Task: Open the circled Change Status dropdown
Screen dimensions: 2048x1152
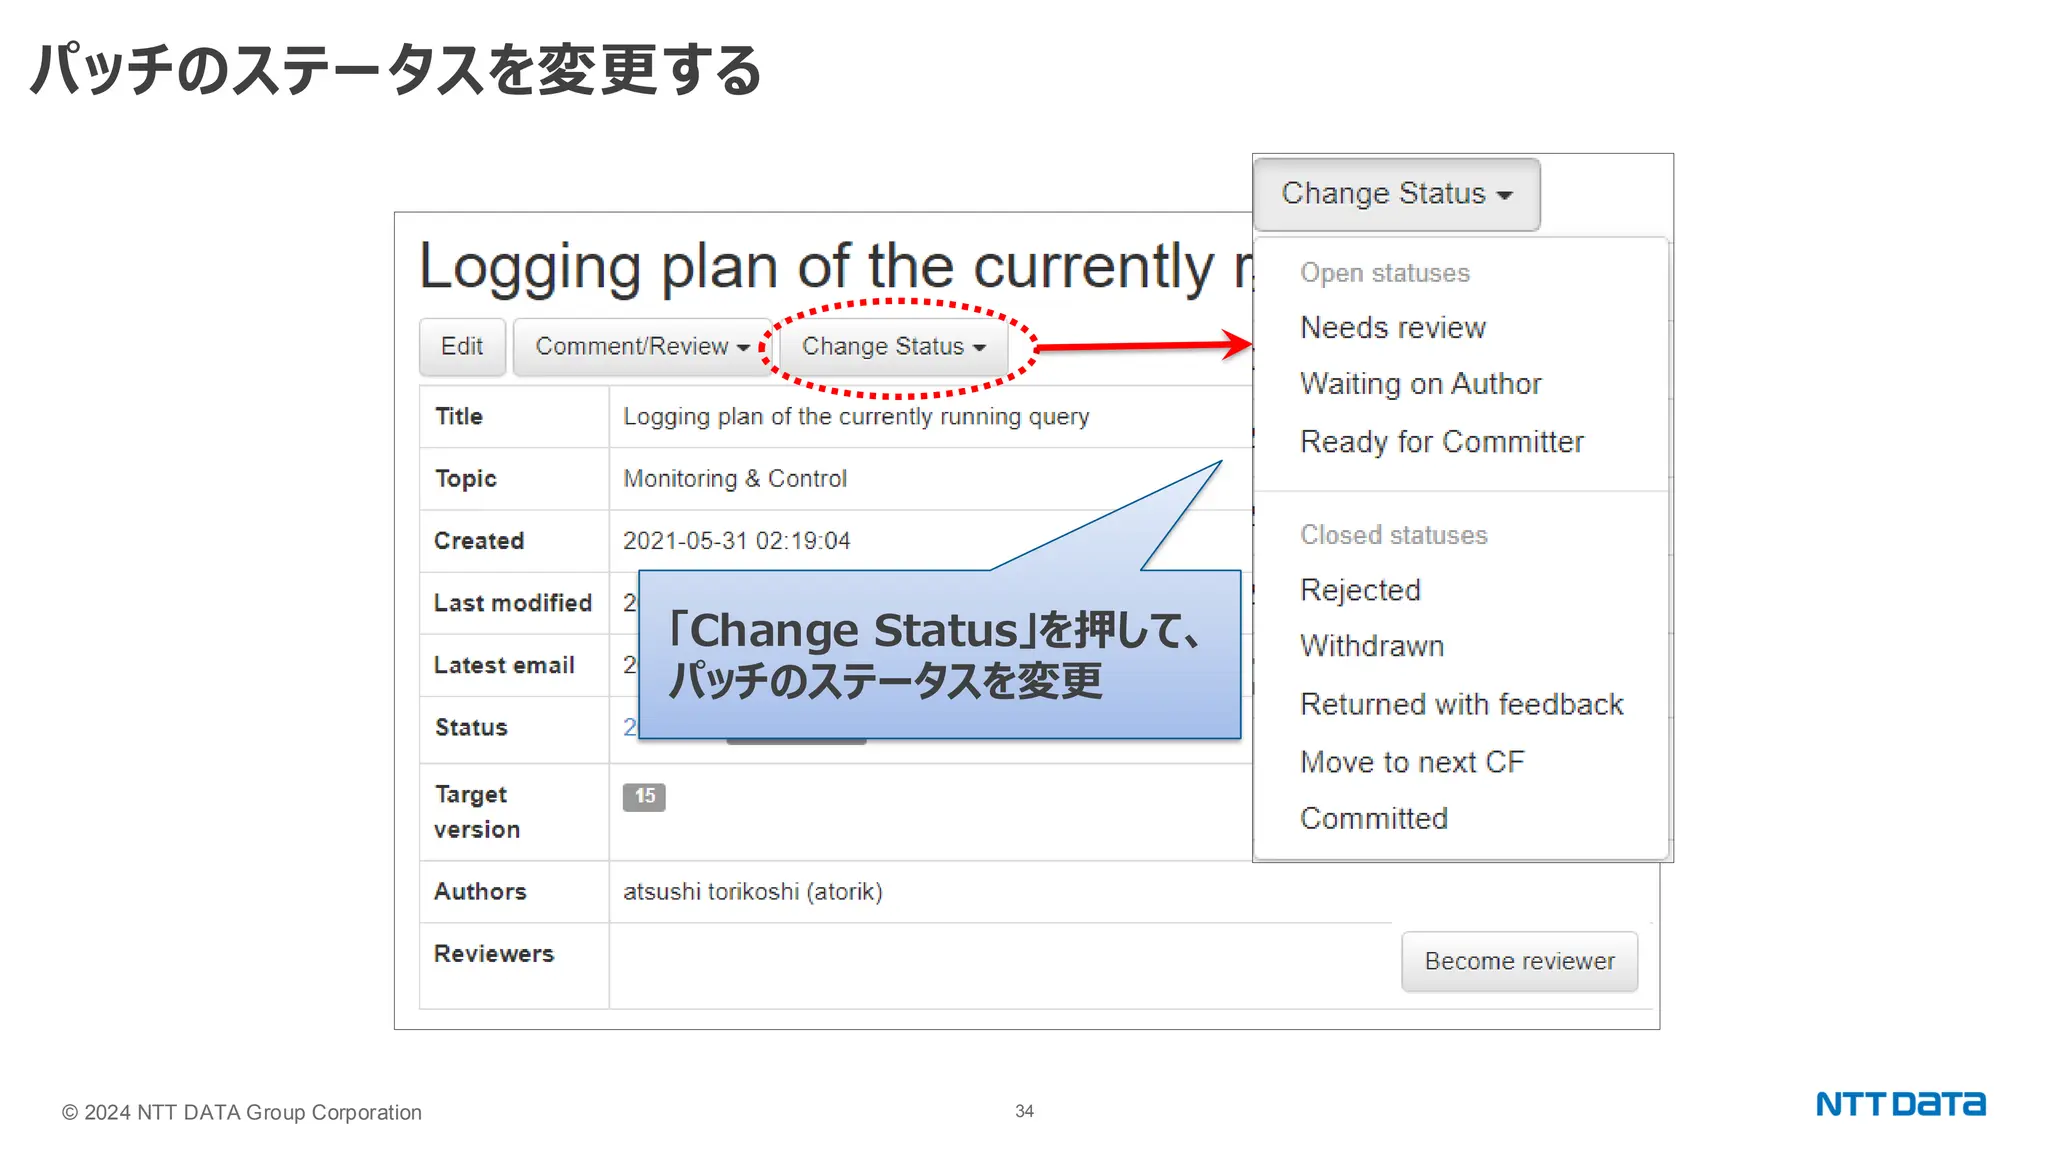Action: click(x=893, y=346)
